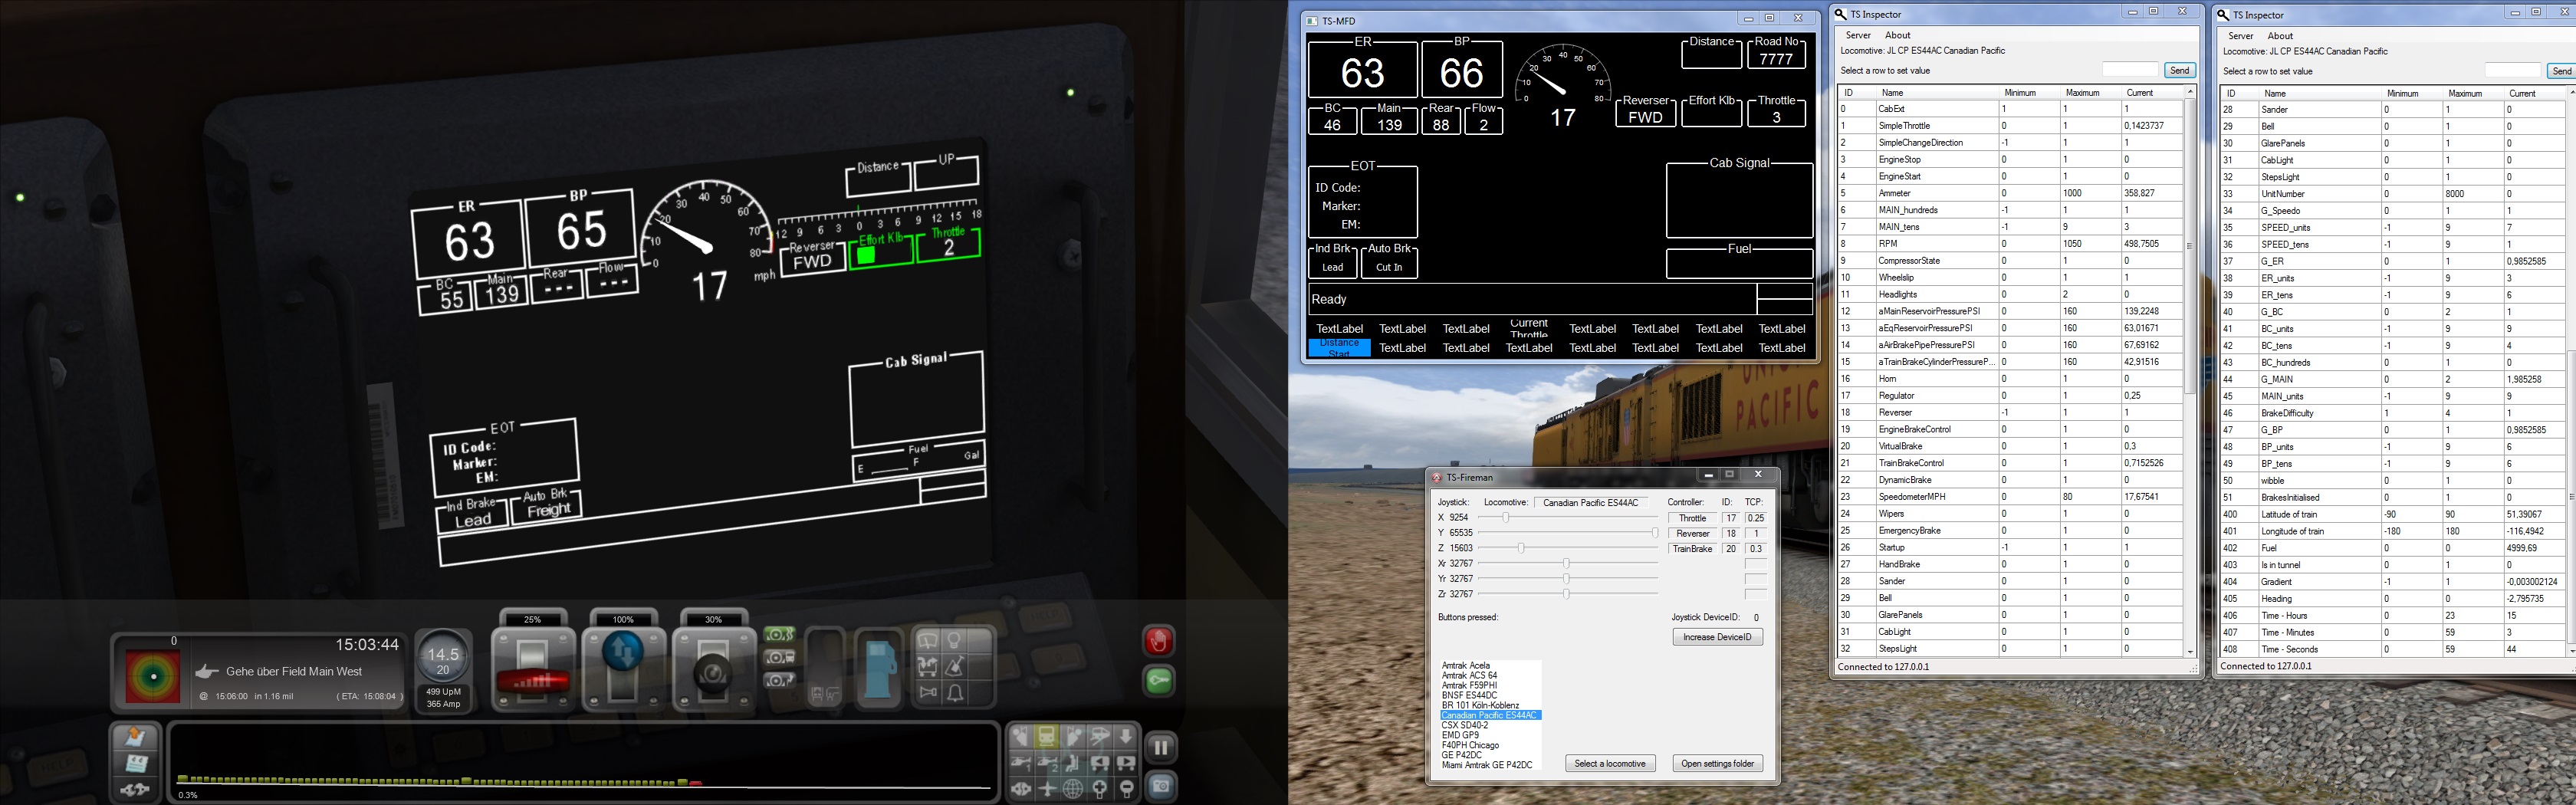Image resolution: width=2576 pixels, height=805 pixels.
Task: Click the Throttle controller field in TS-Fireman
Action: pos(1693,518)
